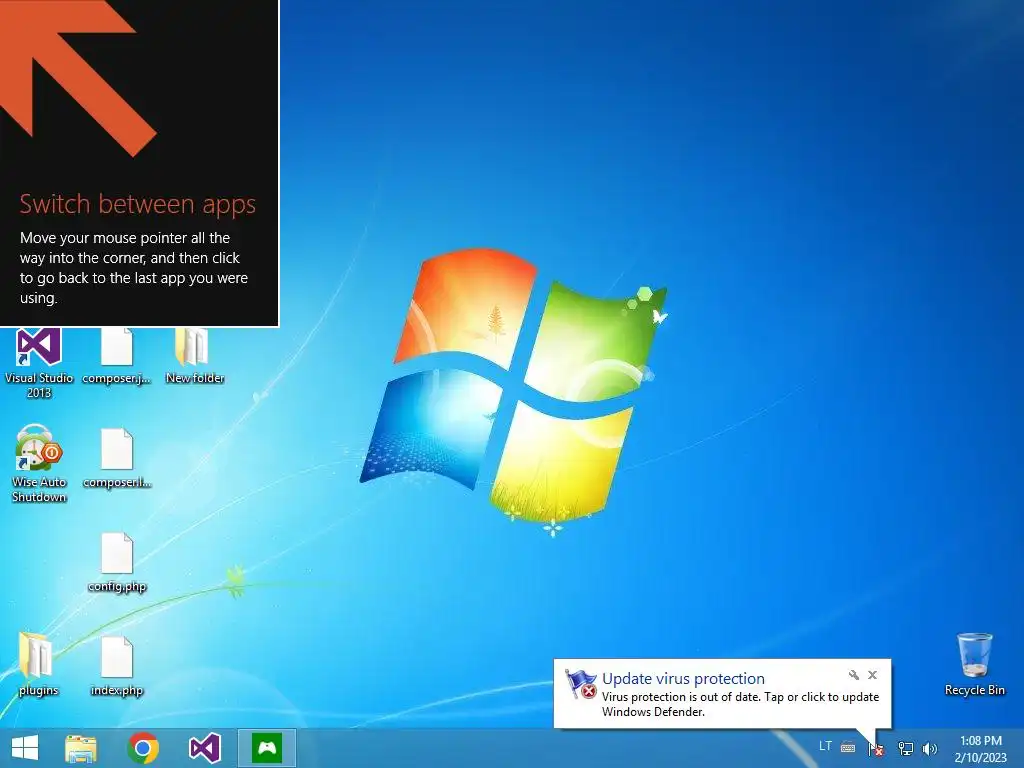Screen dimensions: 1024x768
Task: Click the wrench icon in the notification
Action: pyautogui.click(x=854, y=675)
